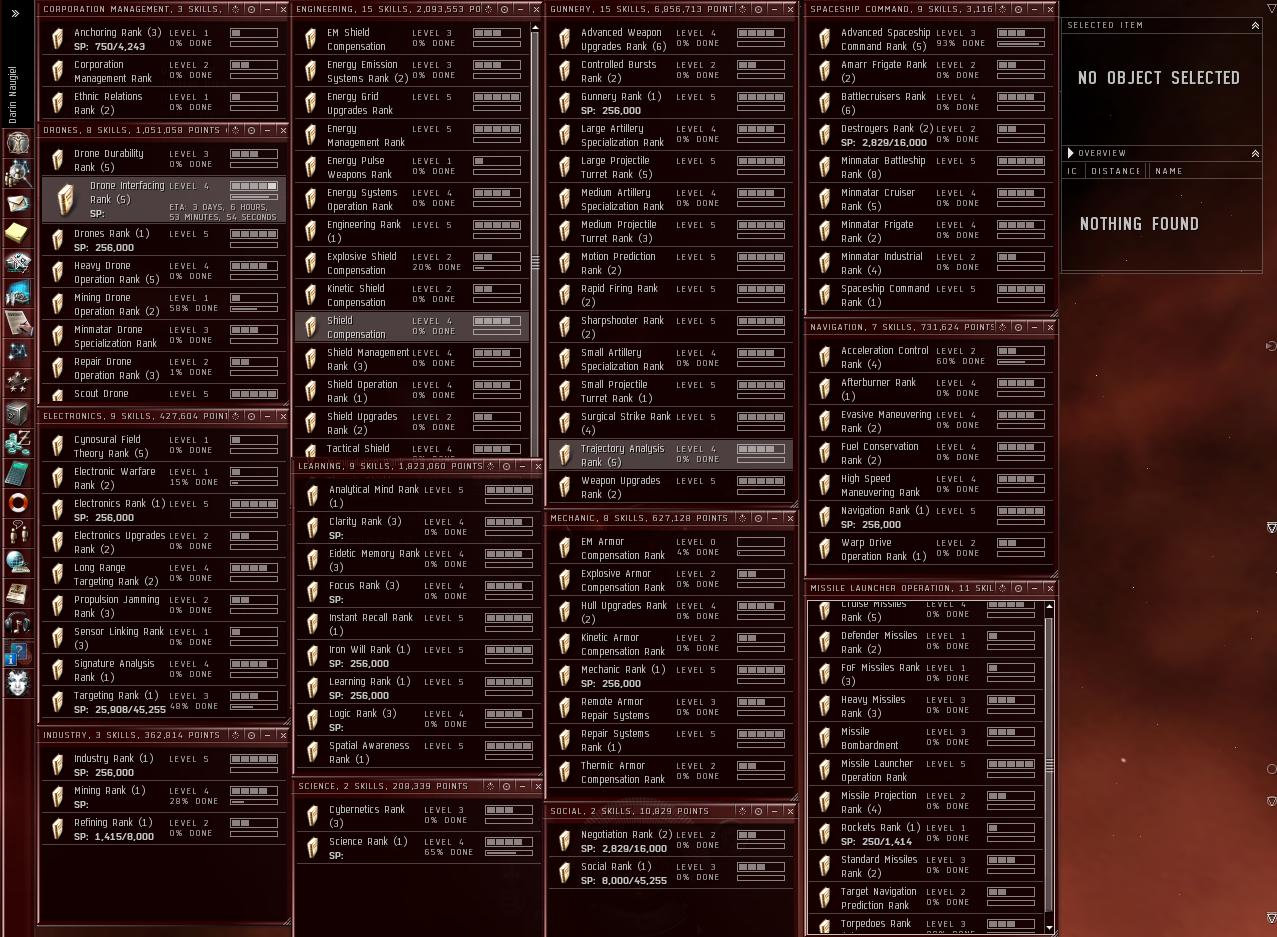This screenshot has width=1277, height=937.
Task: Click the Rockets Rank (1) book icon
Action: pyautogui.click(x=824, y=834)
